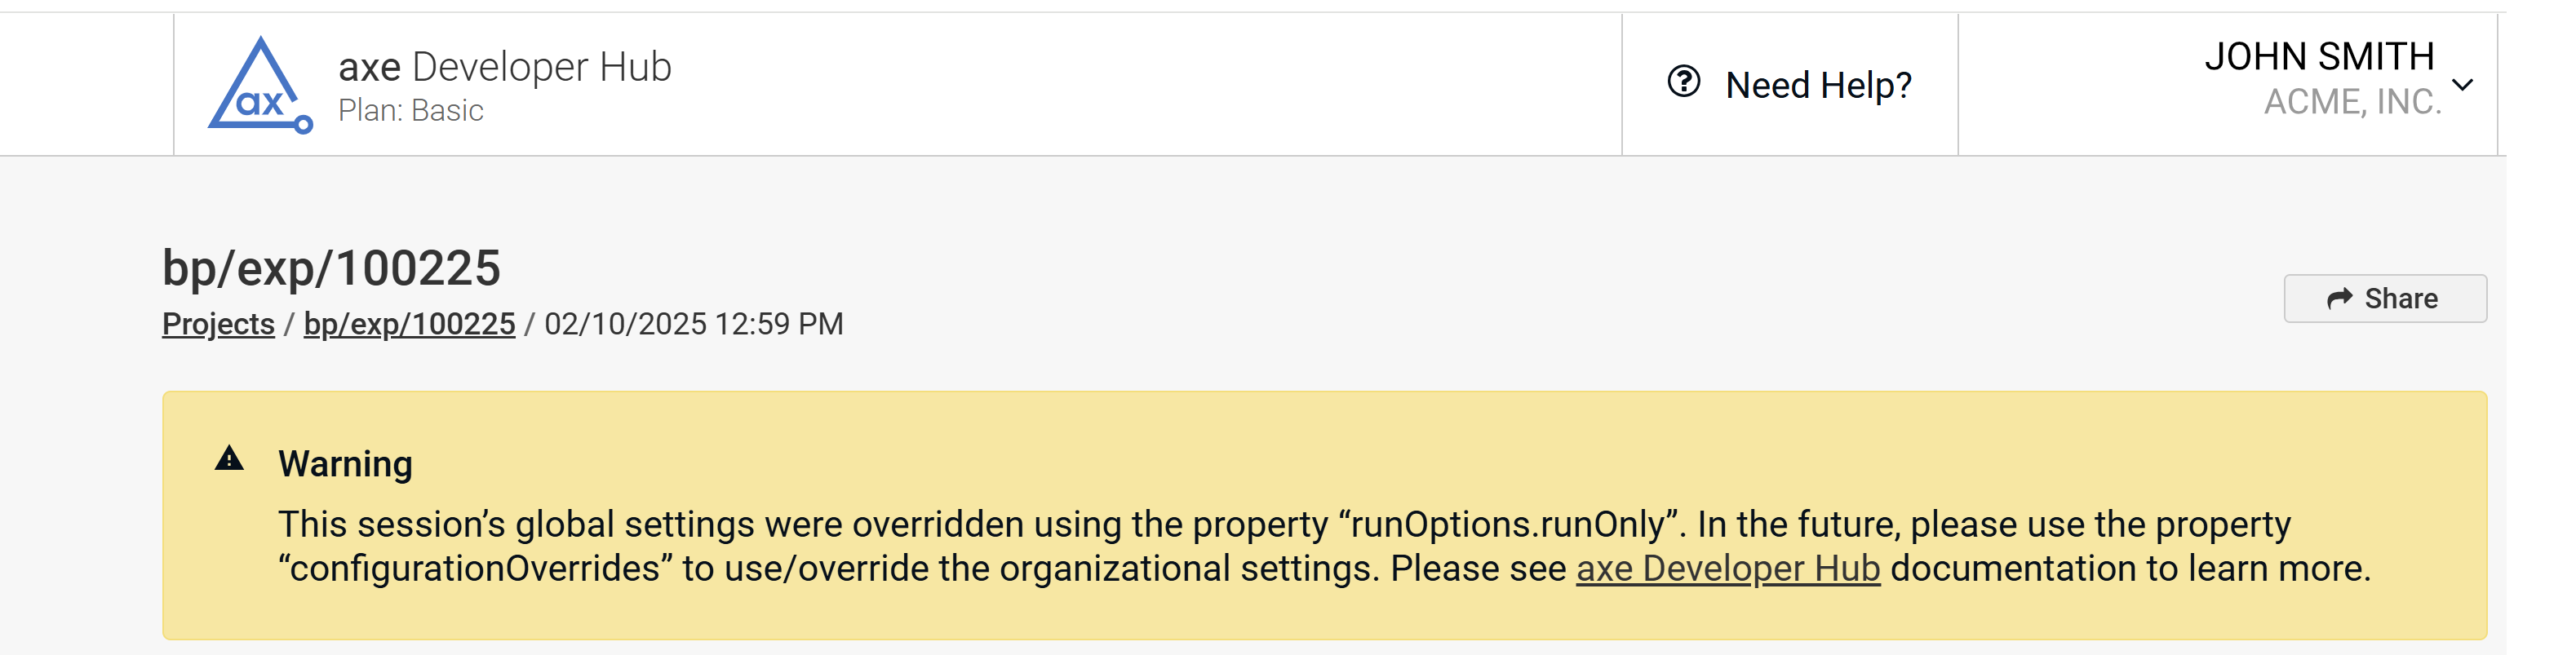Click the Share arrow icon
2576x655 pixels.
[x=2339, y=299]
